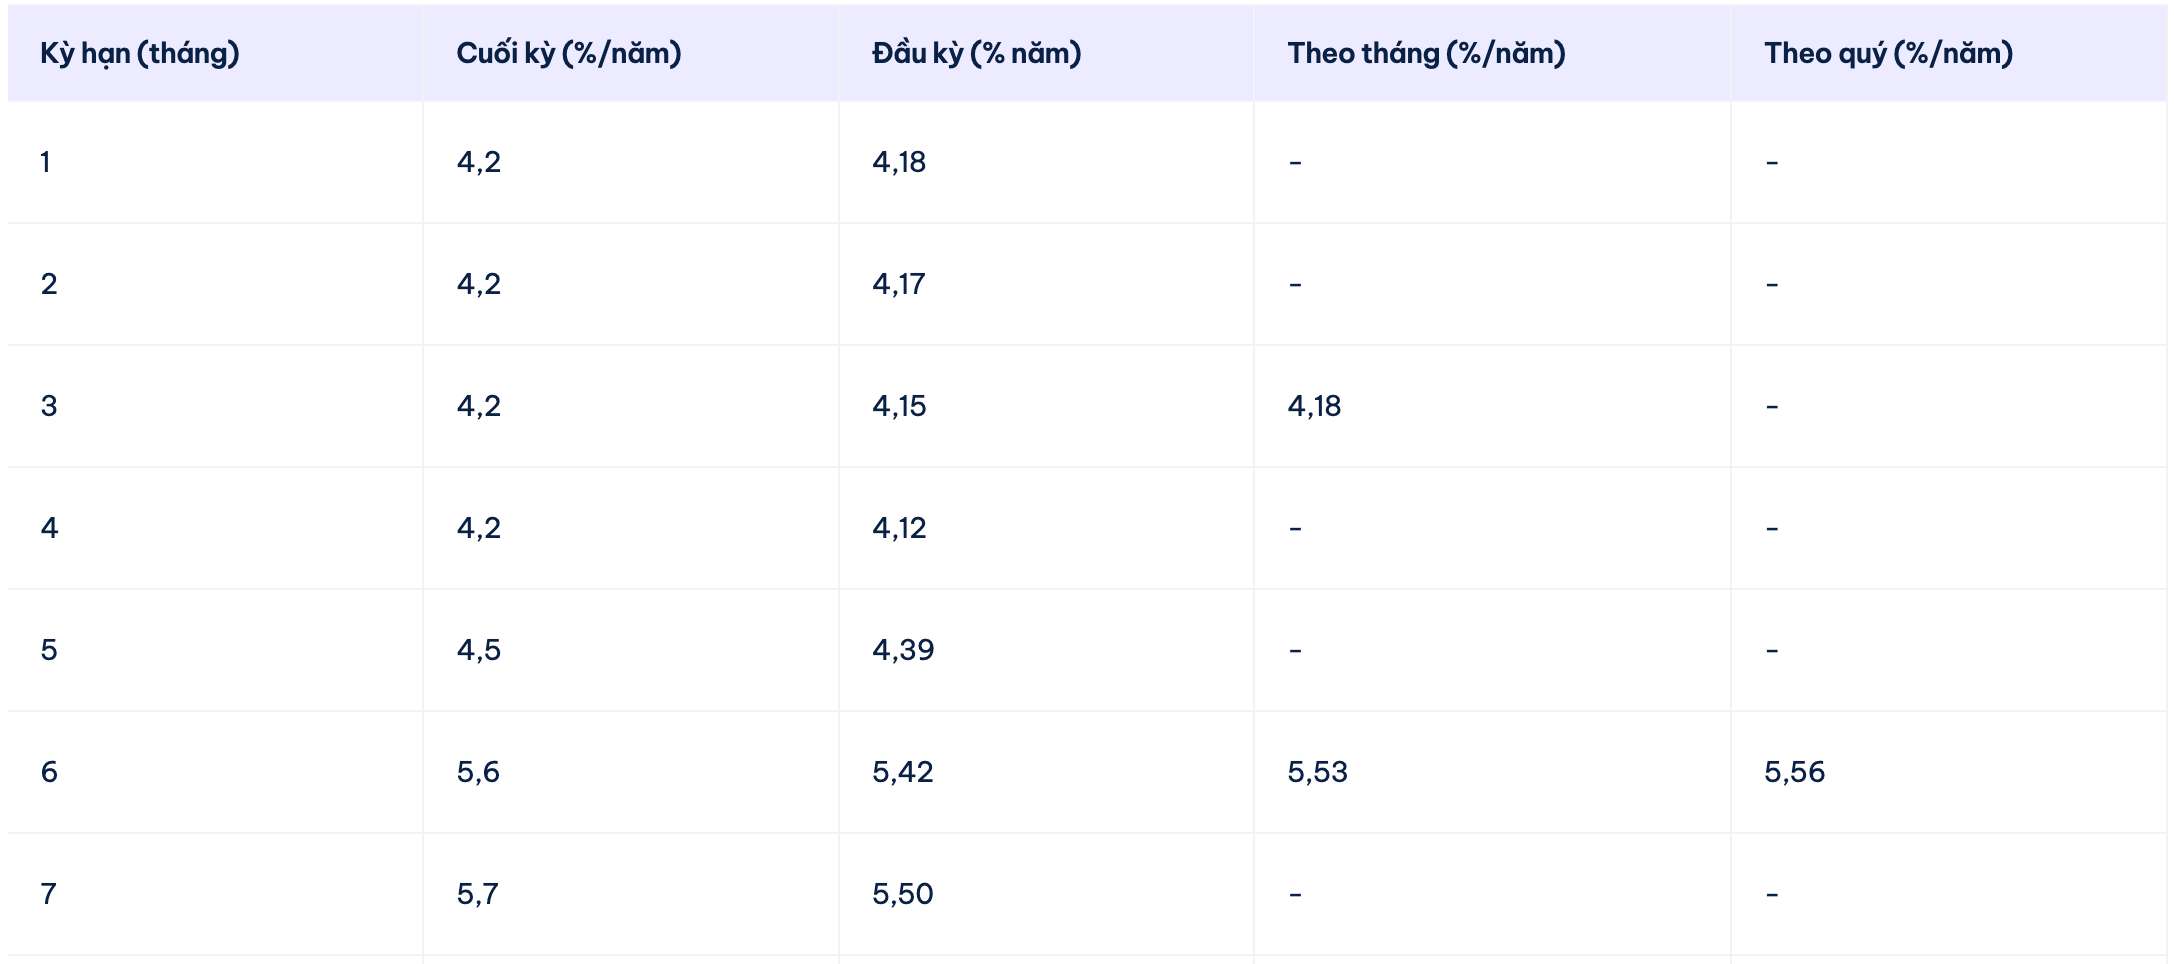Click the 'Theo tháng (%/năm)' column header
2174x964 pixels.
coord(1427,53)
